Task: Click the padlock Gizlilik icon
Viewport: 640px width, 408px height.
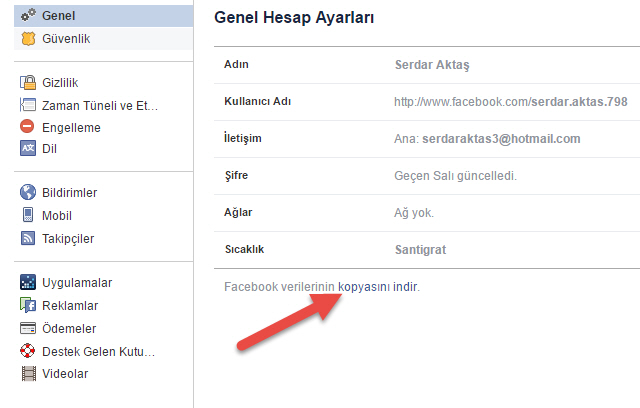Action: [28, 82]
